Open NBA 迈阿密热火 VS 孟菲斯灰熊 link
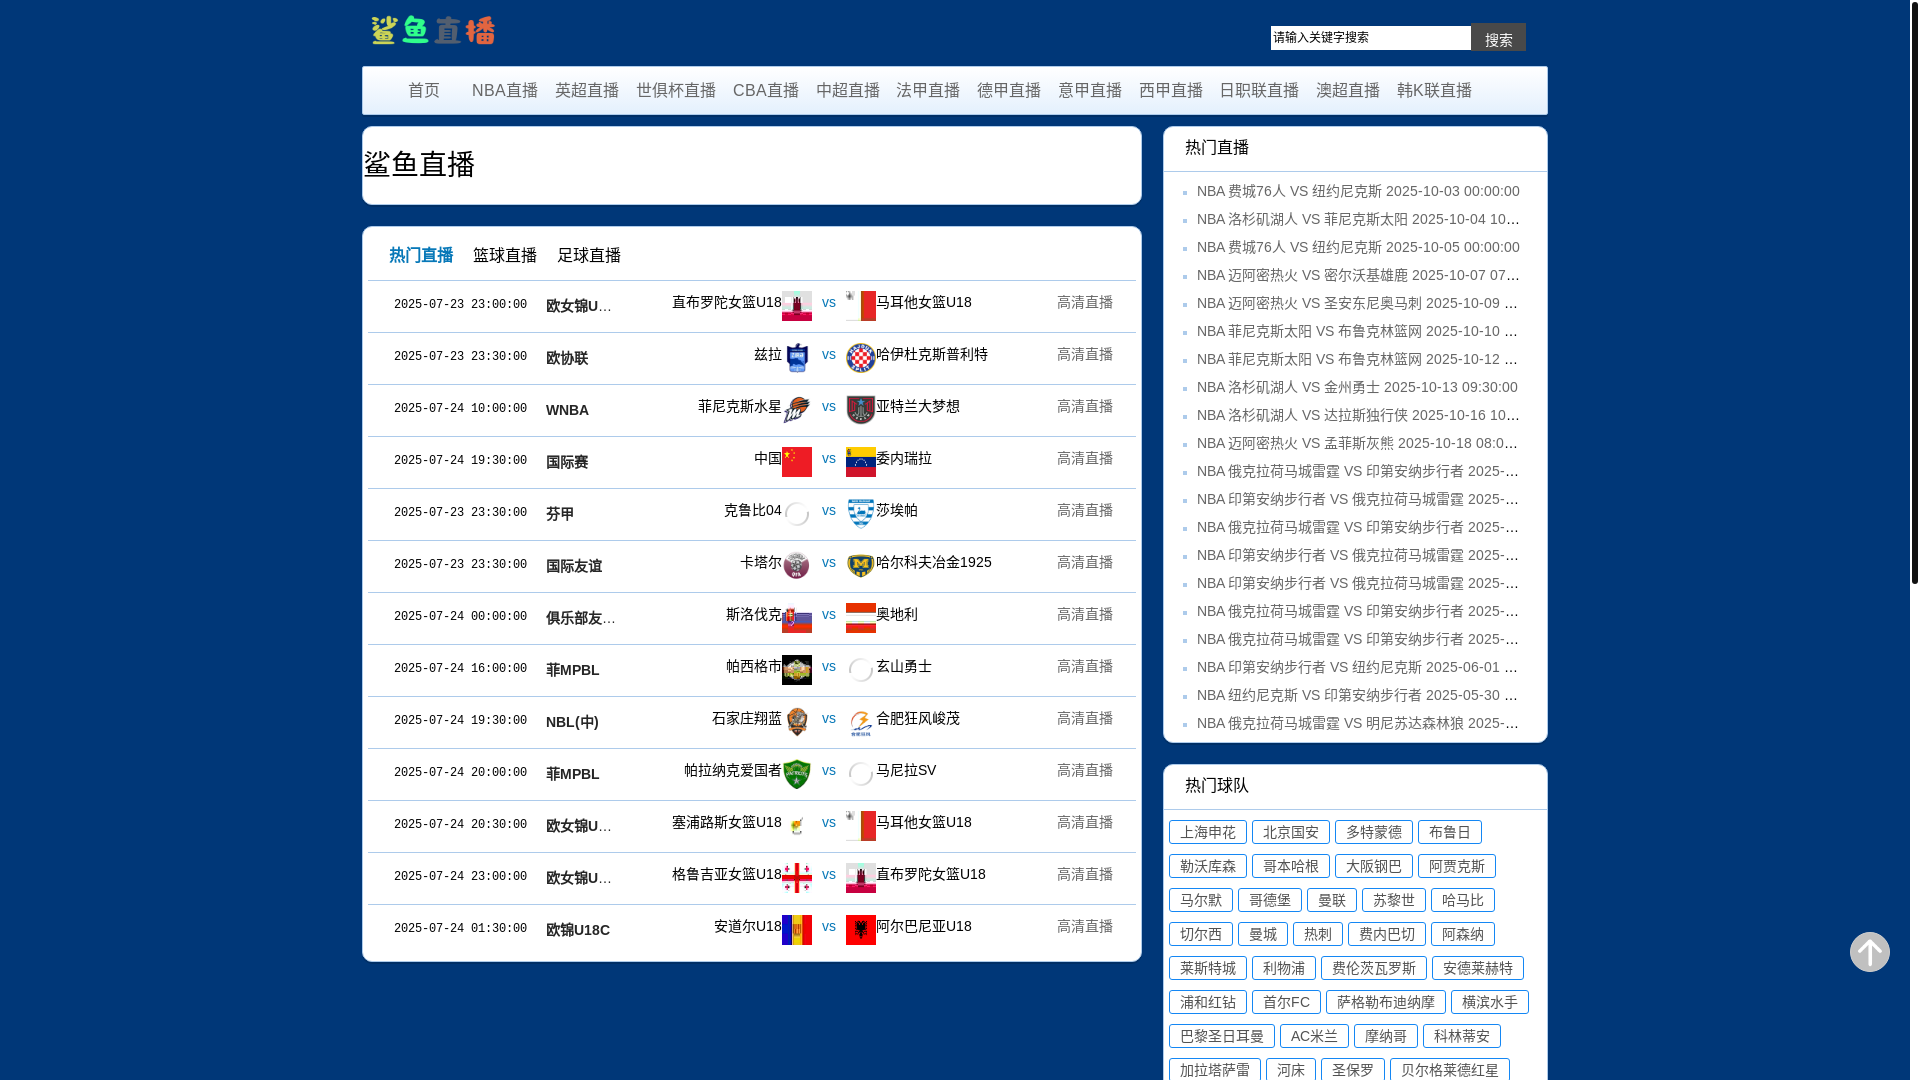Image resolution: width=1920 pixels, height=1080 pixels. pyautogui.click(x=1357, y=443)
